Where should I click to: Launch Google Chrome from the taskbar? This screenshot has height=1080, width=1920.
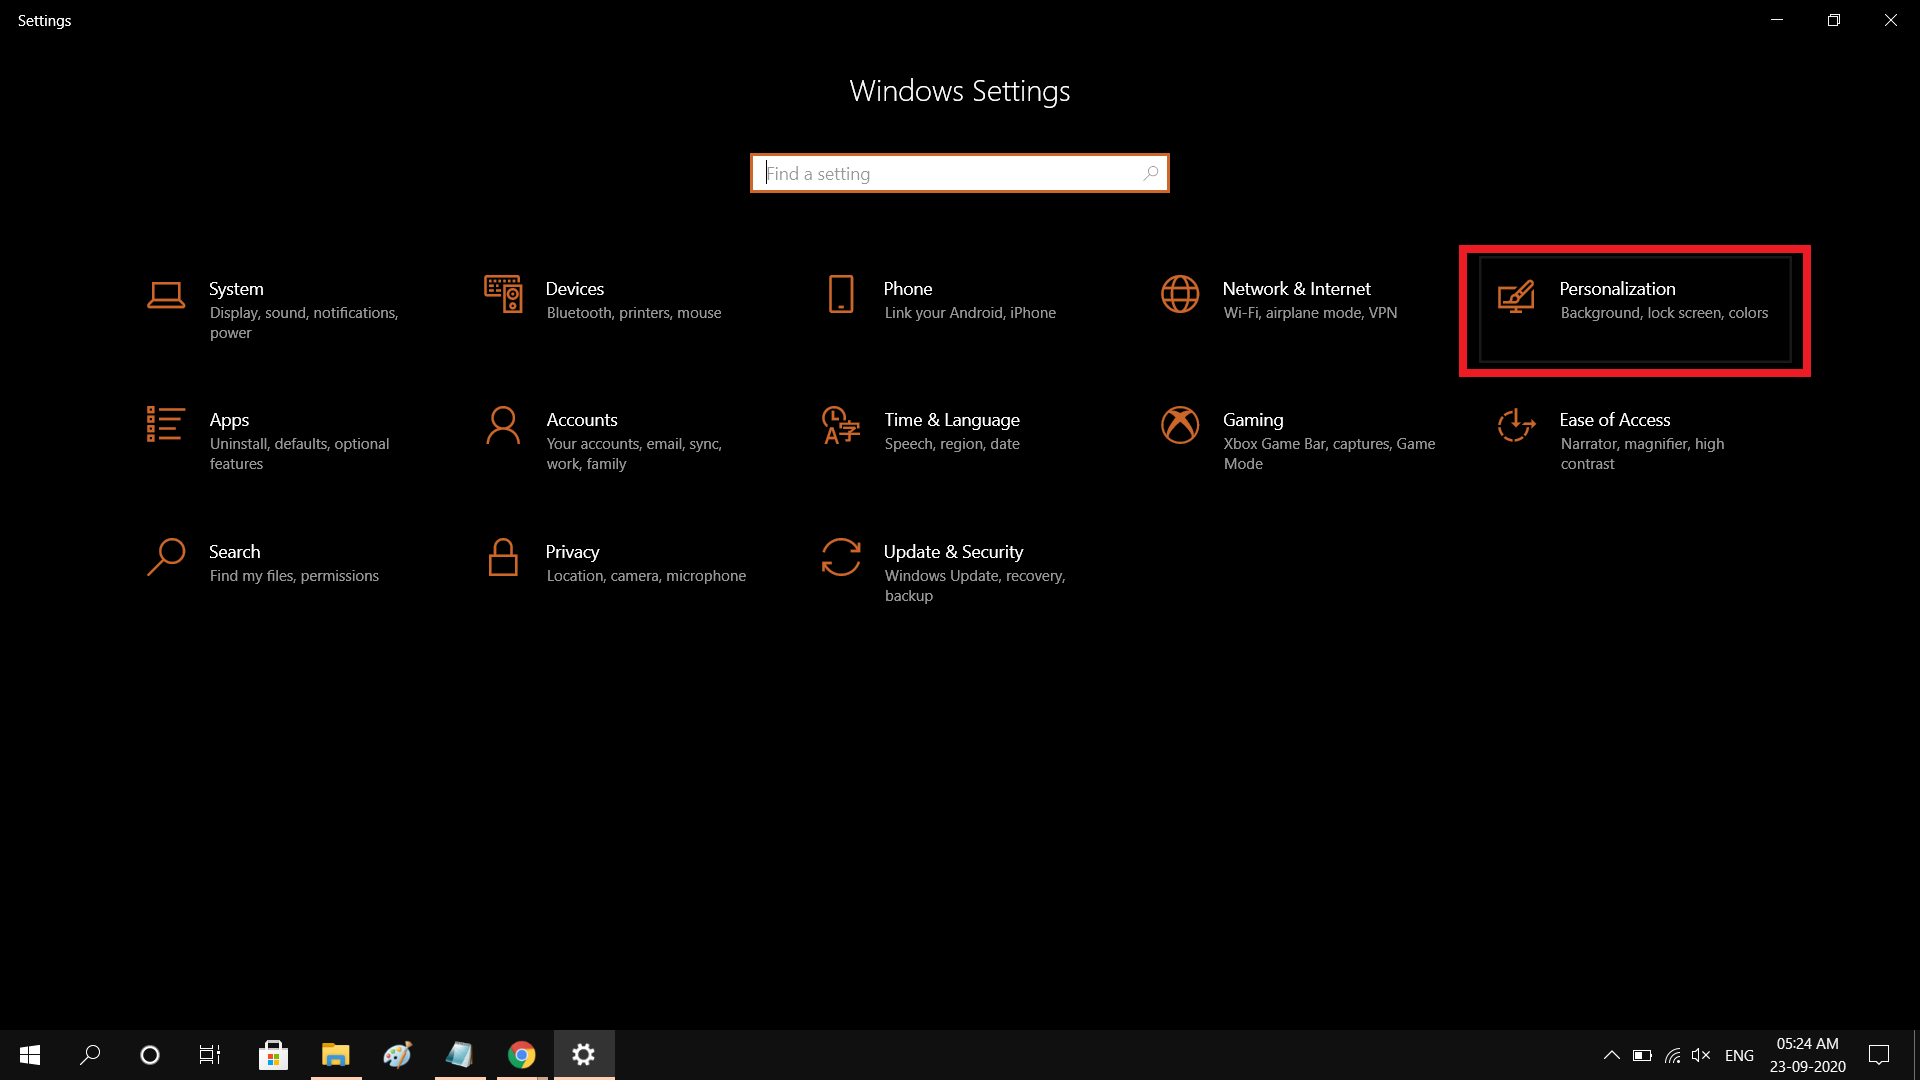coord(521,1055)
